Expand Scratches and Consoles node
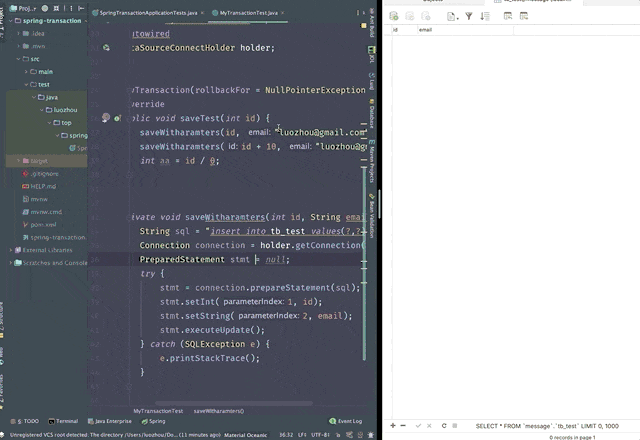This screenshot has height=440, width=640. tap(11, 263)
